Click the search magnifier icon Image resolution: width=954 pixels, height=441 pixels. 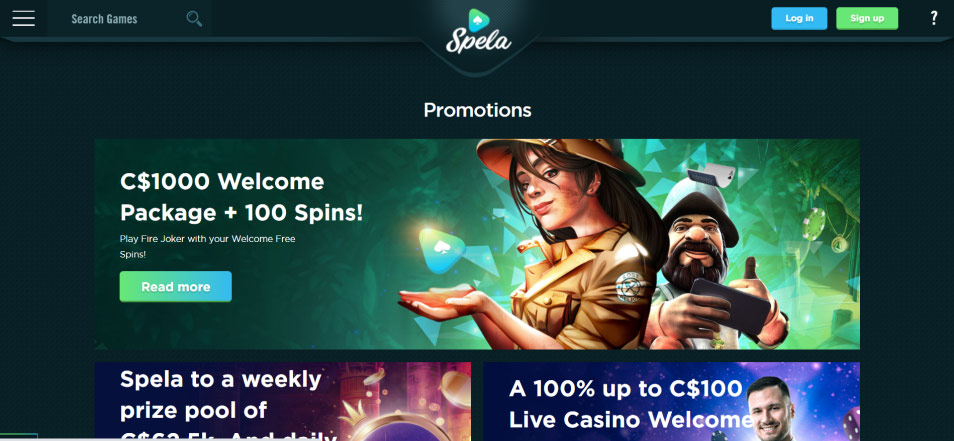(x=194, y=19)
